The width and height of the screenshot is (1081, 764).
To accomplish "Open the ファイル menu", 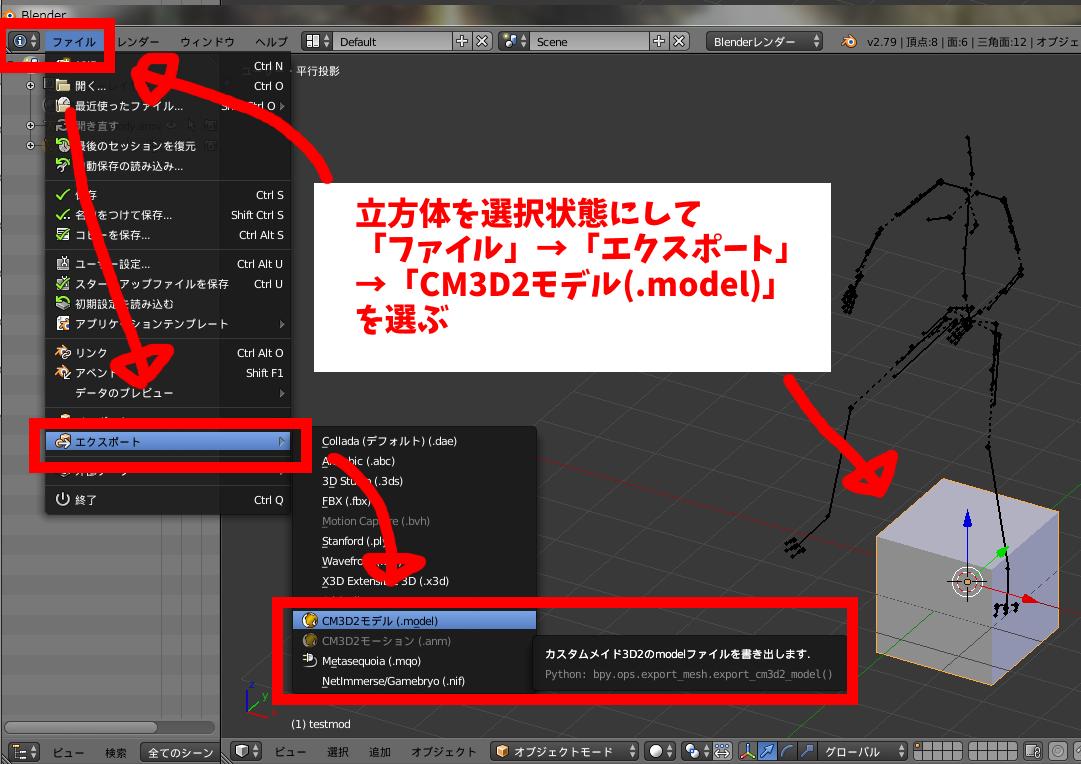I will tap(74, 42).
